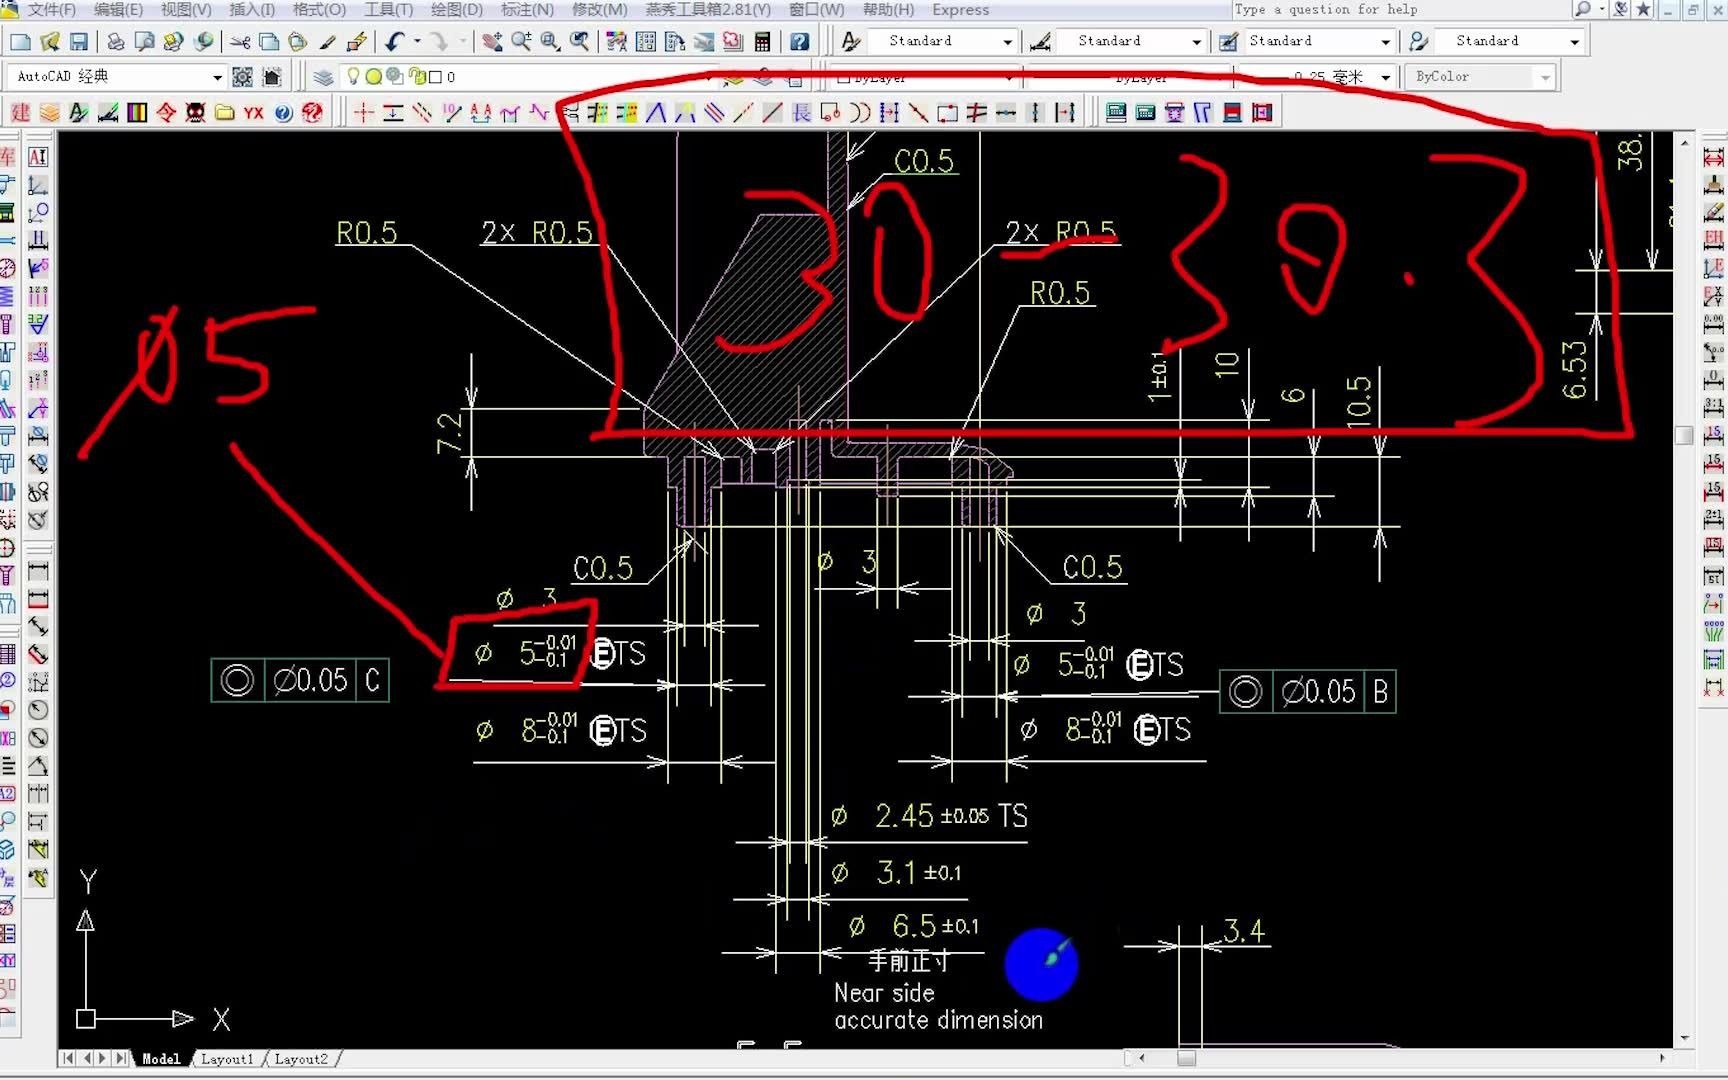Expand the text style Standard dropdown
This screenshot has width=1728, height=1080.
[1007, 42]
